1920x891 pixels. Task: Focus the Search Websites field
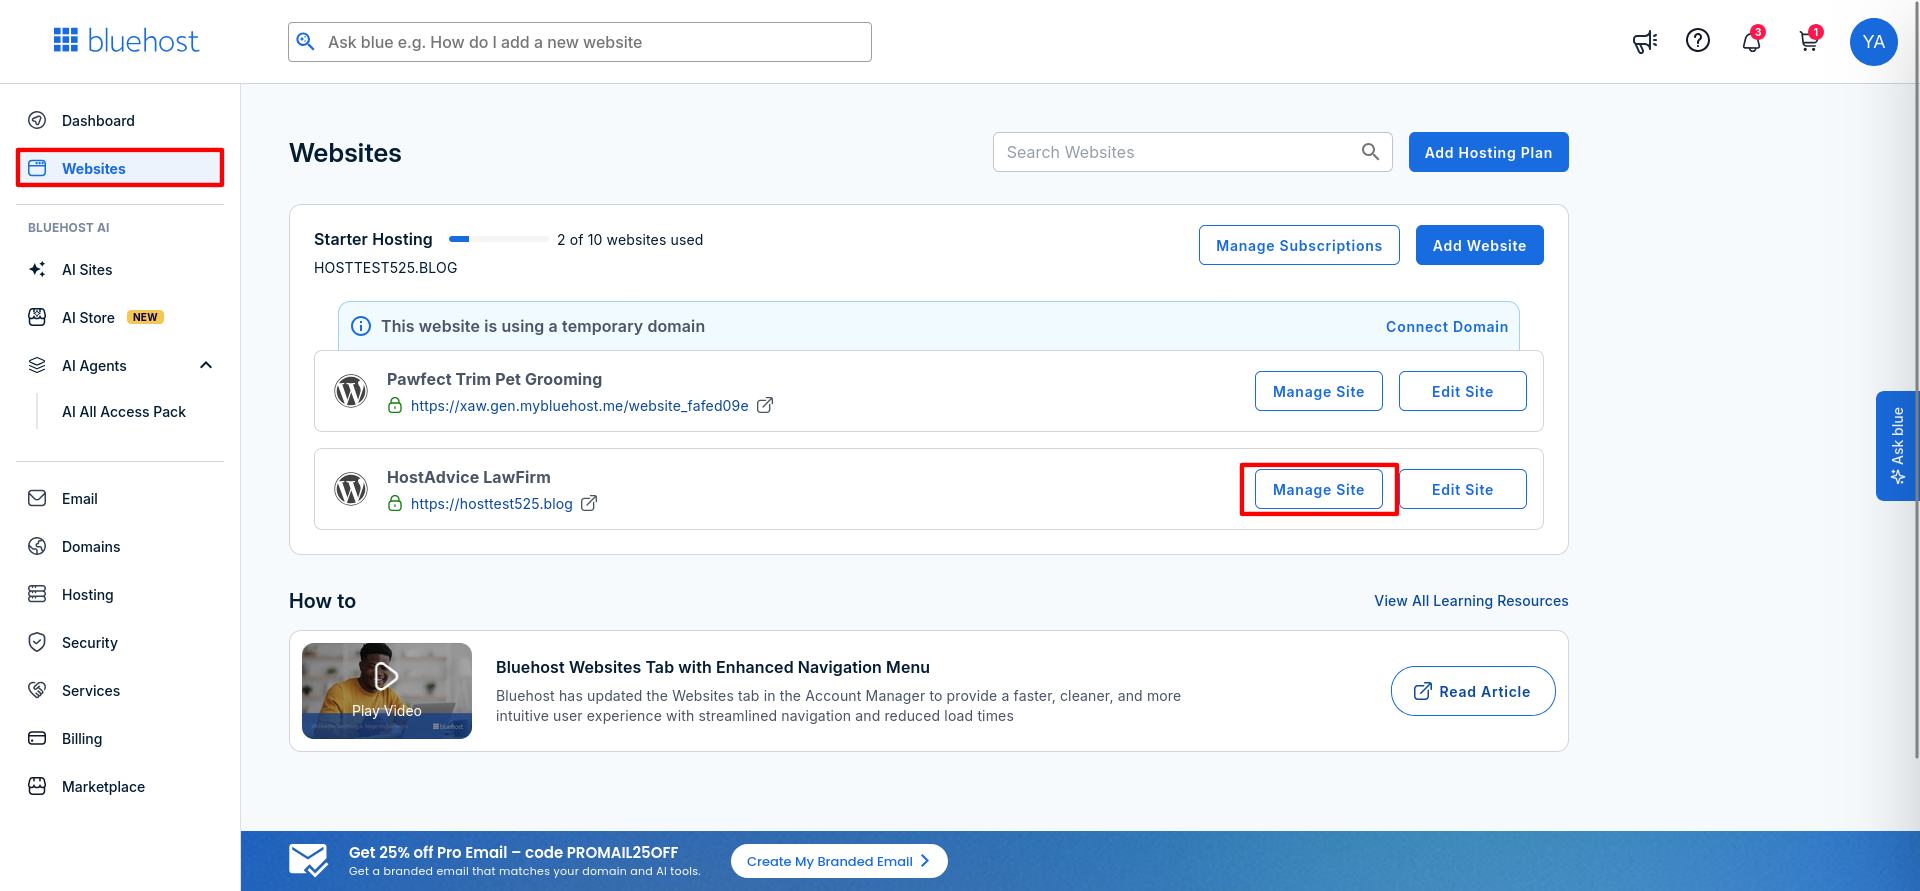pos(1192,152)
